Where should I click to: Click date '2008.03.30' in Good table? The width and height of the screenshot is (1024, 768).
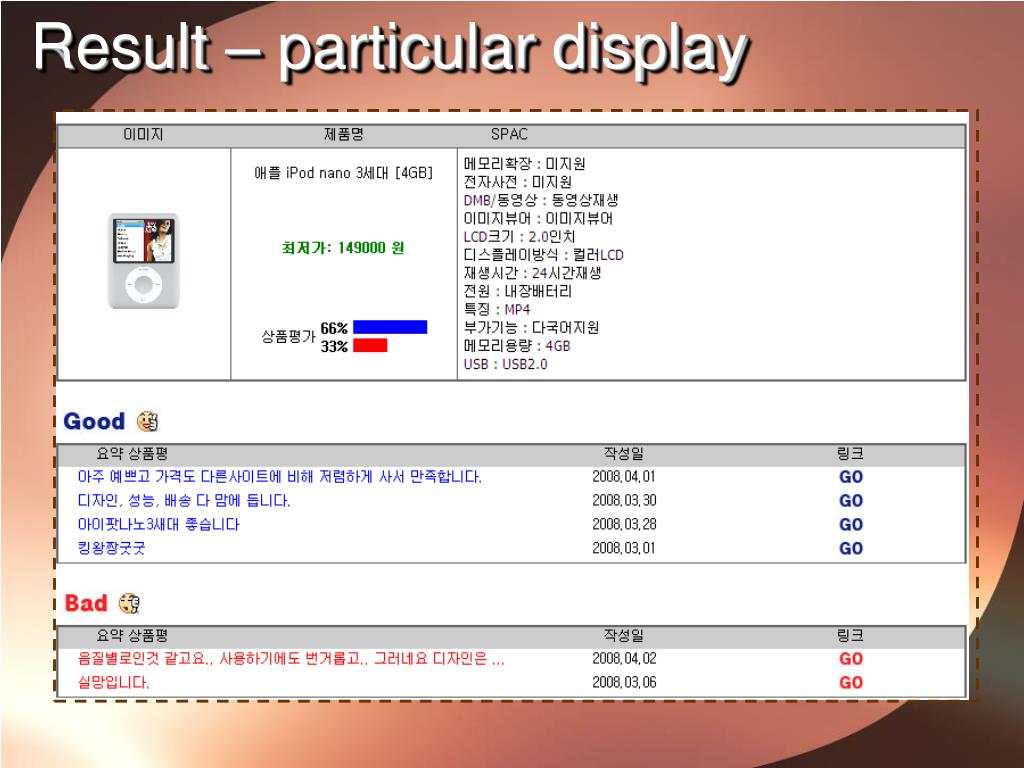click(x=624, y=501)
